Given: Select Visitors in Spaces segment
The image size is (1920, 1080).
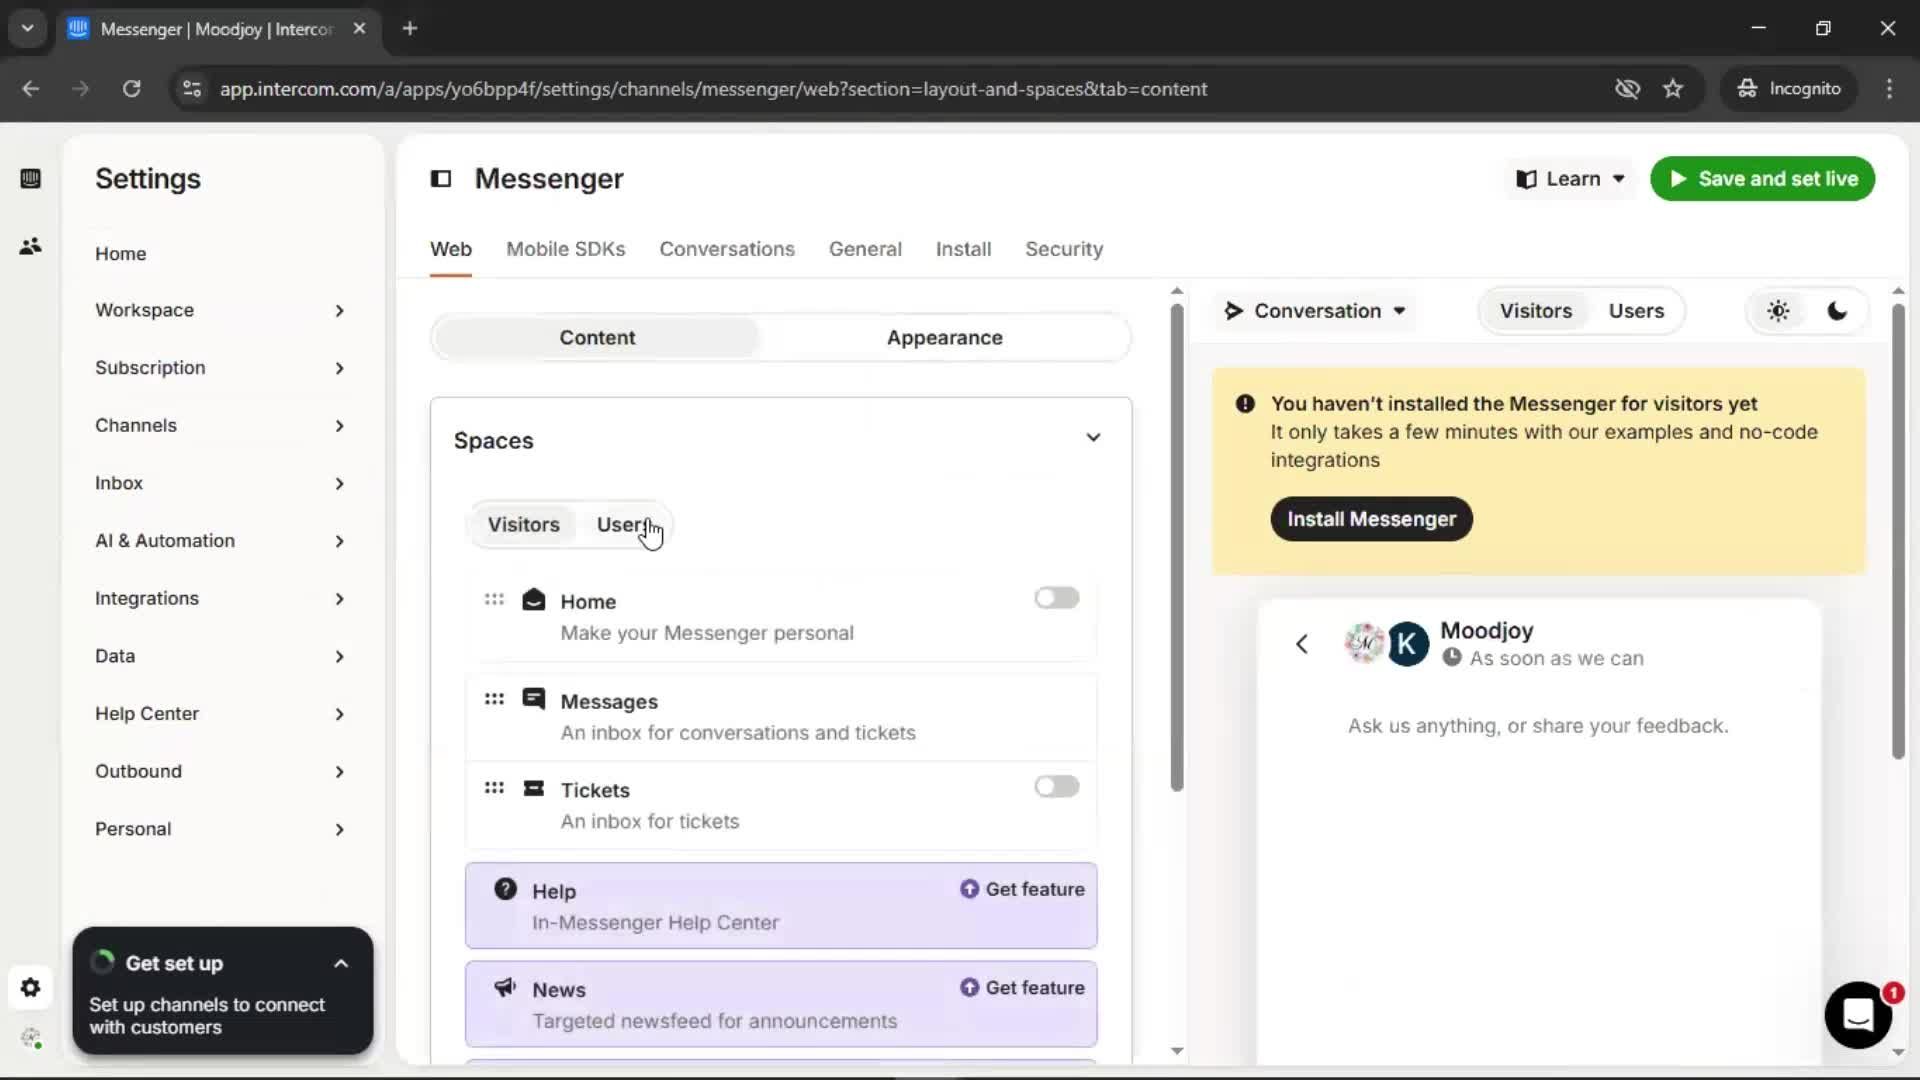Looking at the screenshot, I should [523, 525].
